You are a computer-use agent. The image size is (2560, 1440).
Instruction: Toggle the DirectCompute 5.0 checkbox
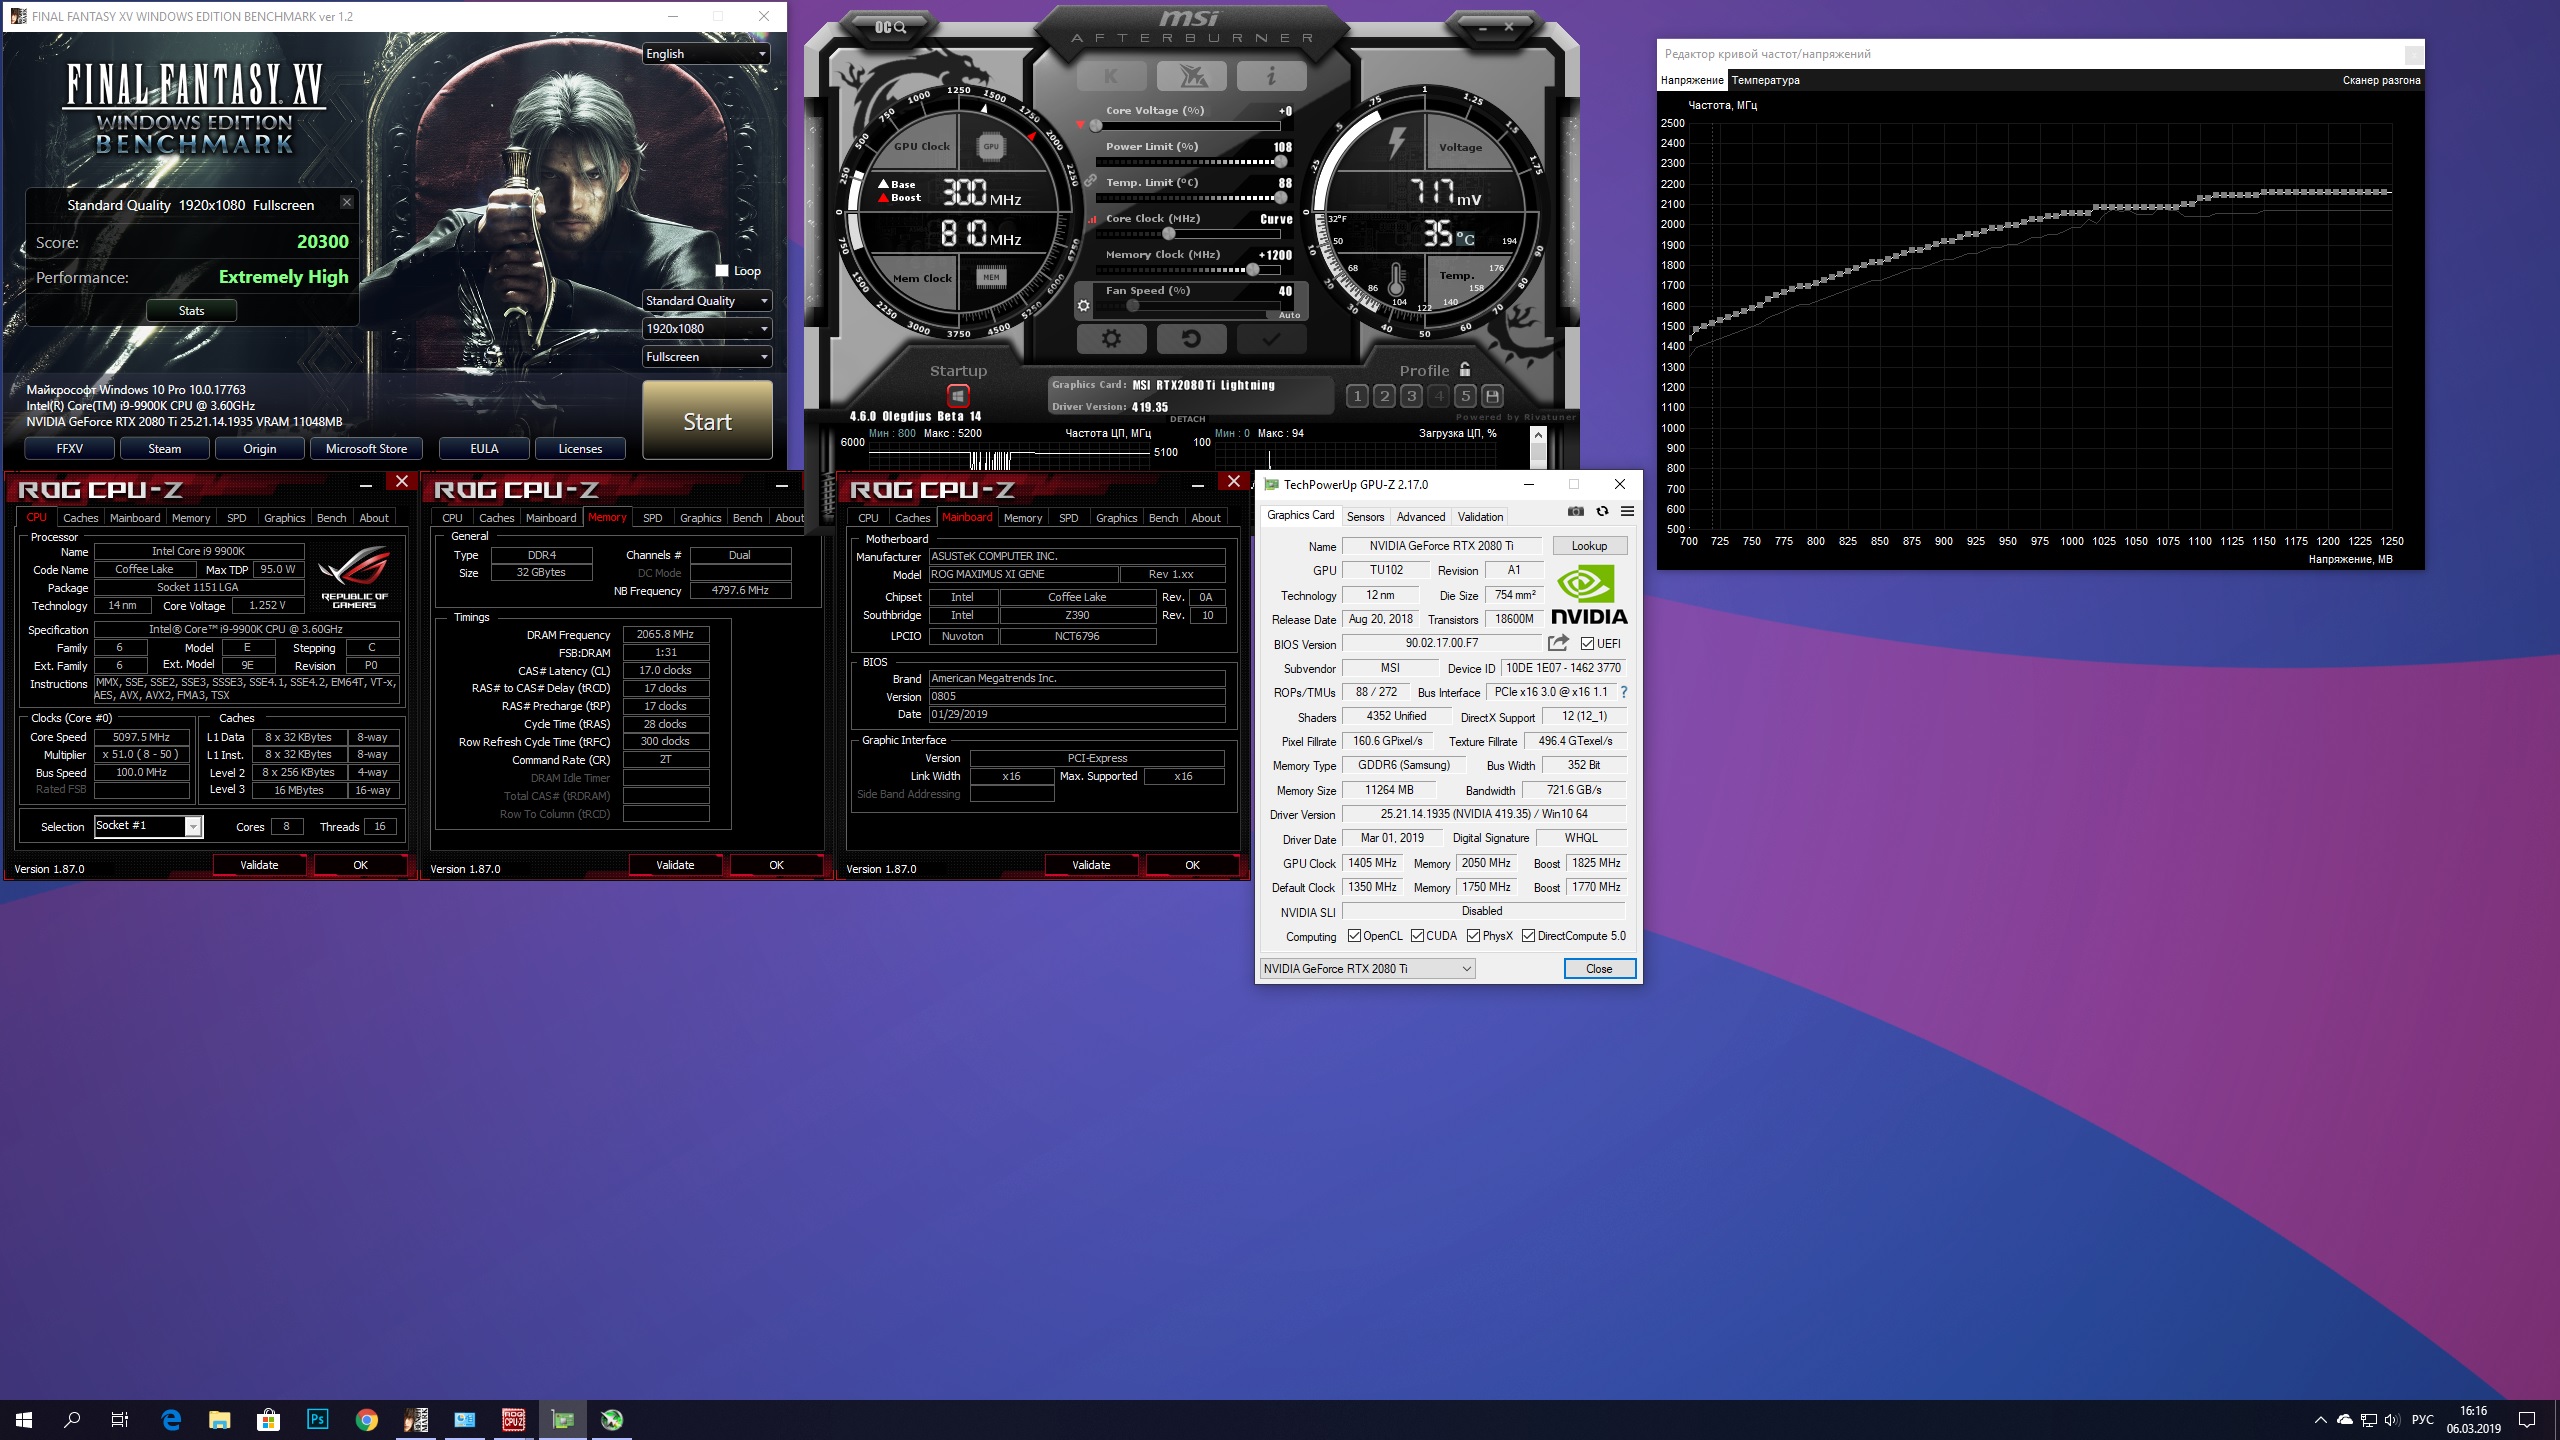click(x=1528, y=936)
